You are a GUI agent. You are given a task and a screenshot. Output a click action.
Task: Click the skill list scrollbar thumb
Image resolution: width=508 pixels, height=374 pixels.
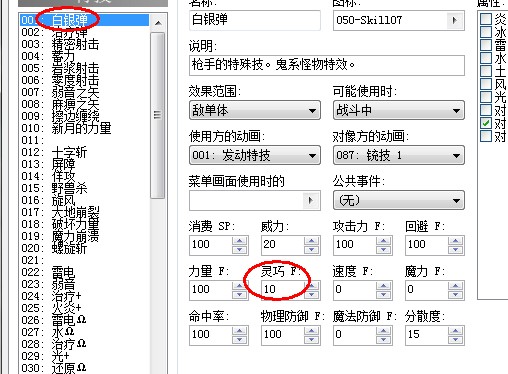(x=158, y=115)
